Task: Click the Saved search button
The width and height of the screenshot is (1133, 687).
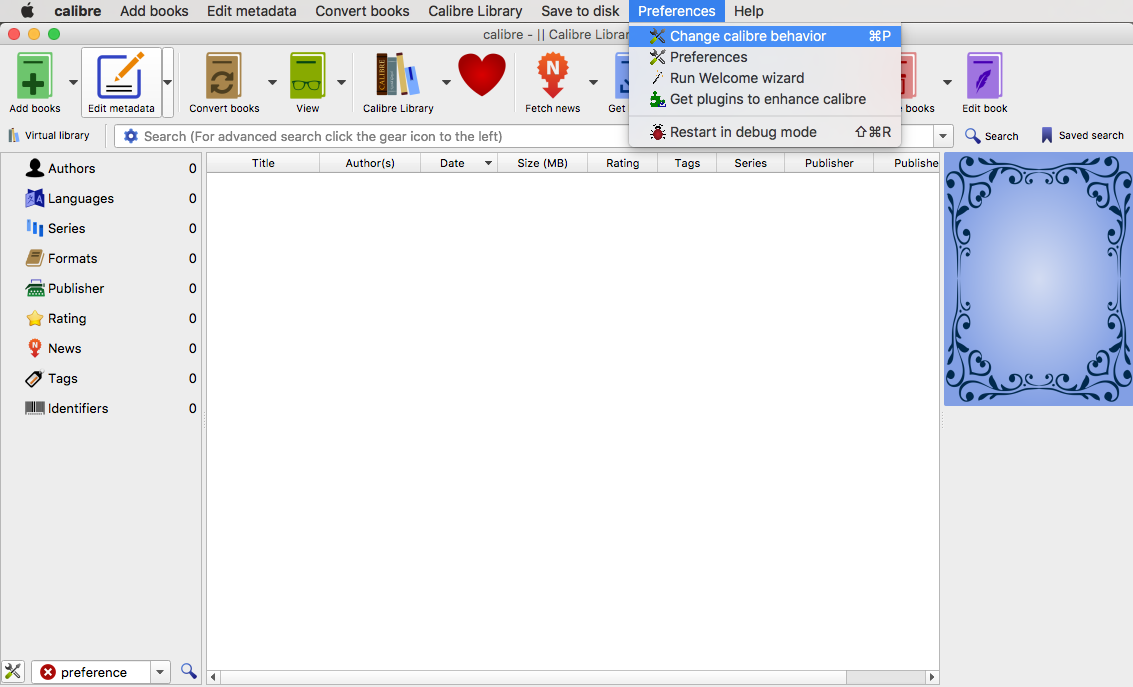Action: tap(1083, 135)
